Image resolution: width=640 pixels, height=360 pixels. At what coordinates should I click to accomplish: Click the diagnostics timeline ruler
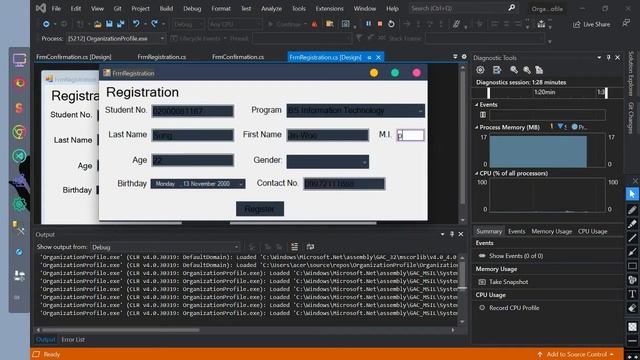coord(547,93)
